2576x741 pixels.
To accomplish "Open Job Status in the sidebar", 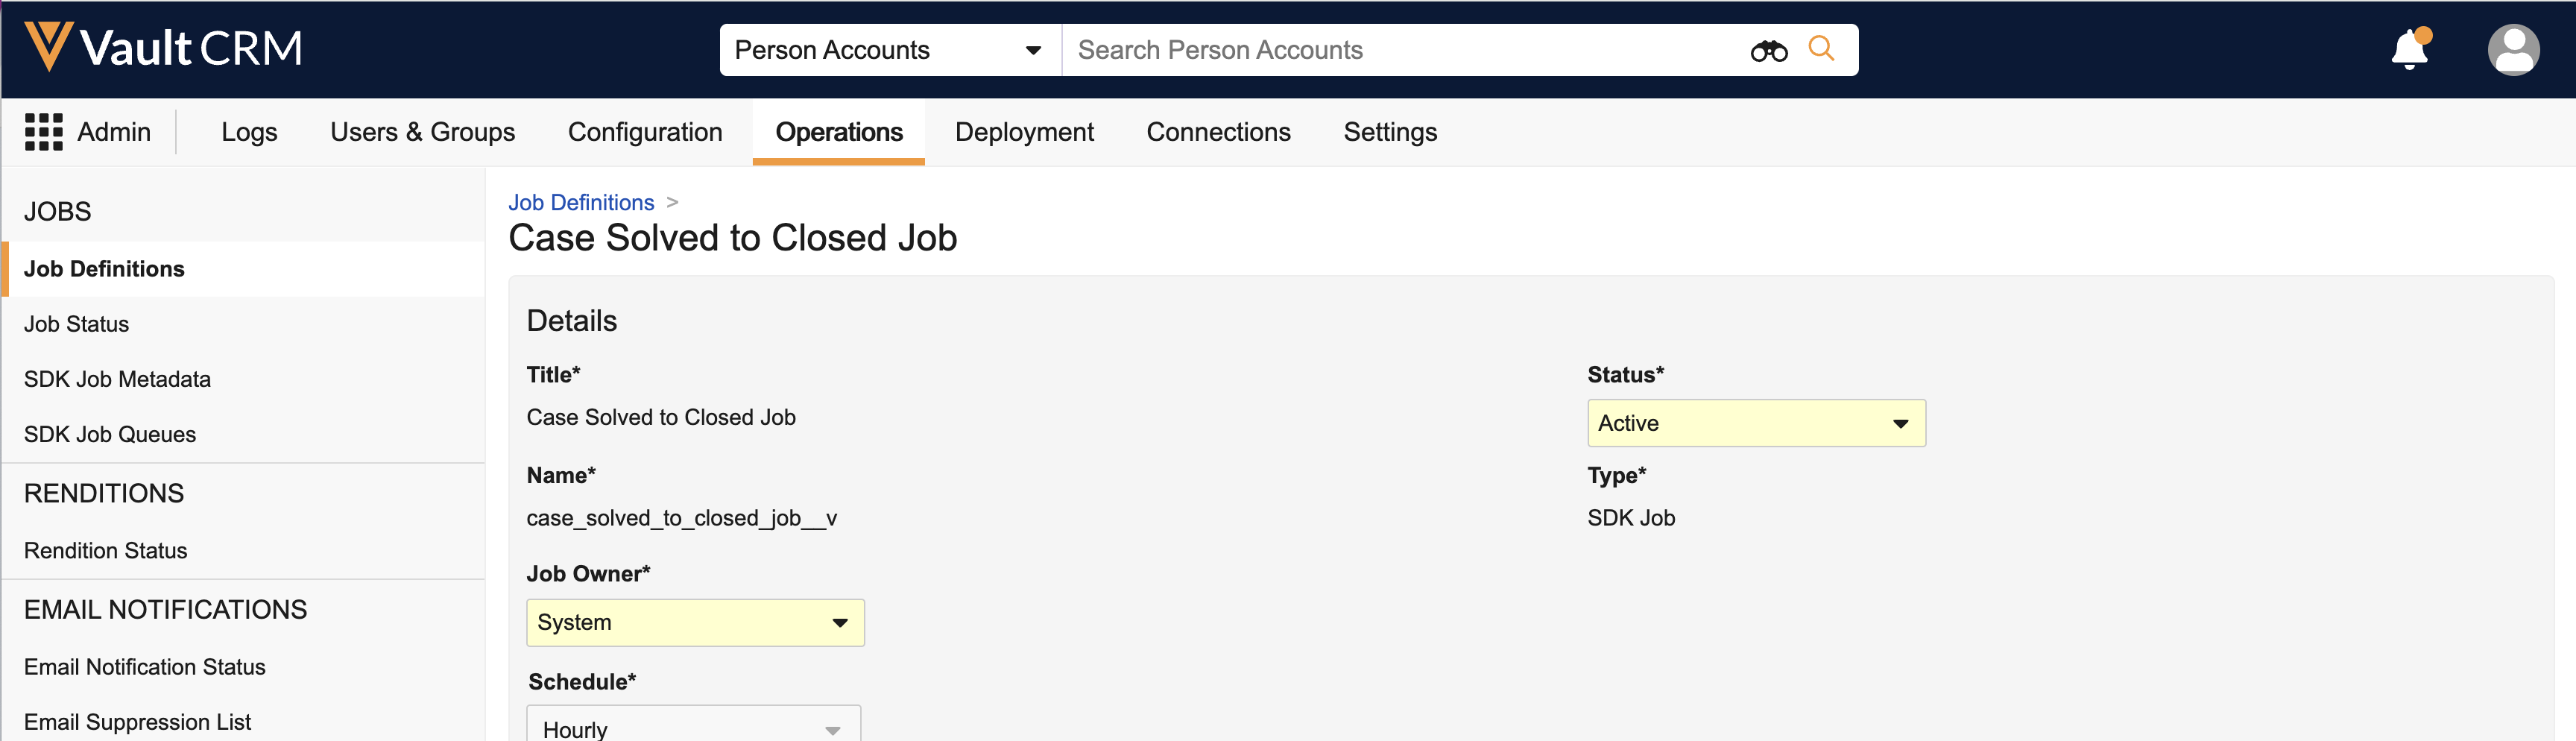I will (x=76, y=324).
